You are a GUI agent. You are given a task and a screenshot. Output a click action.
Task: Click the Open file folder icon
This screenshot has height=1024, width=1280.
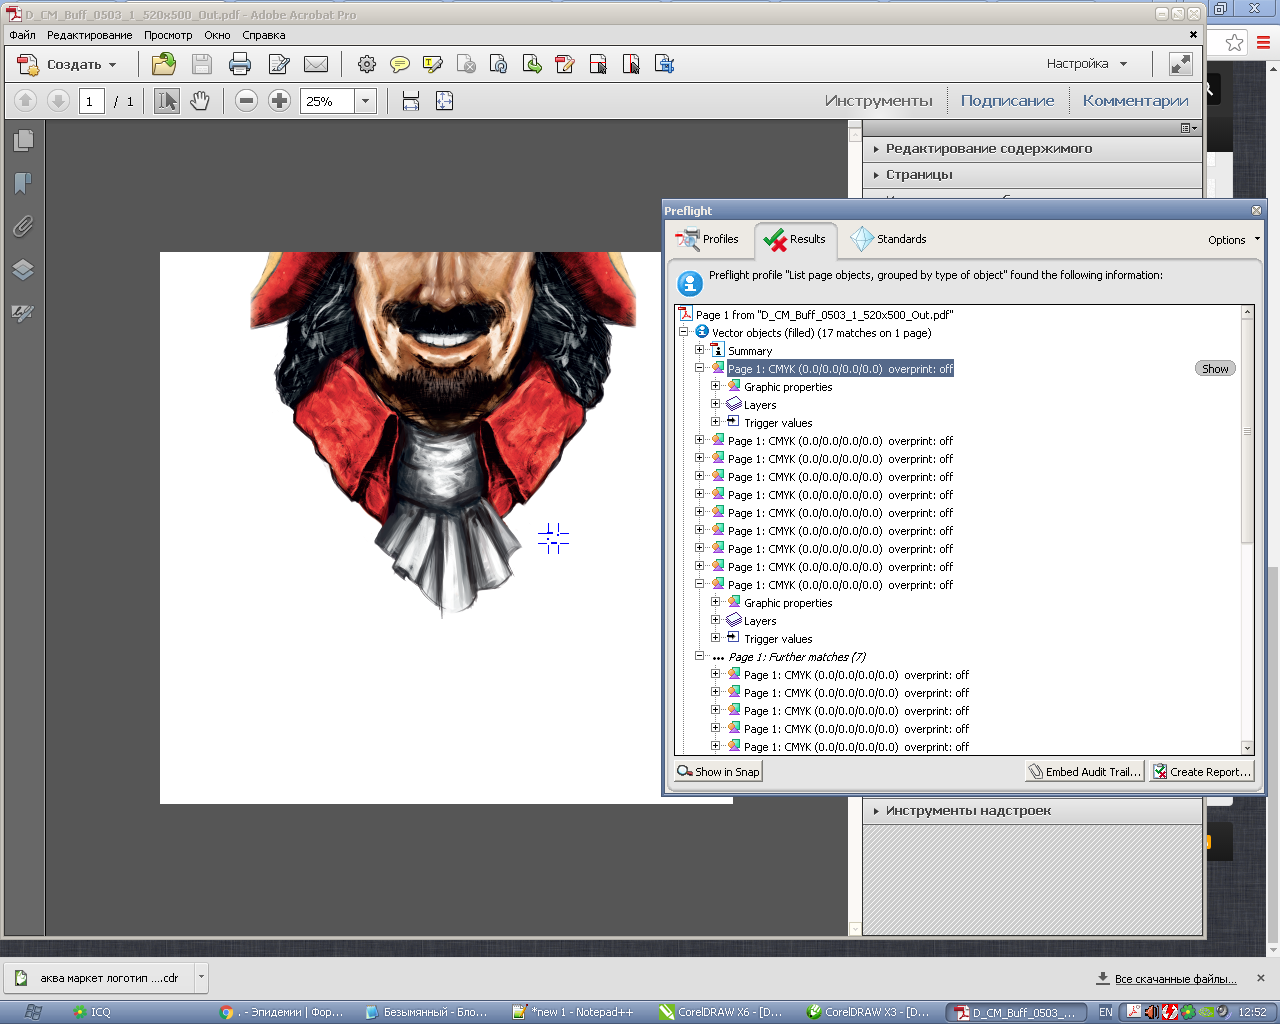pos(164,65)
